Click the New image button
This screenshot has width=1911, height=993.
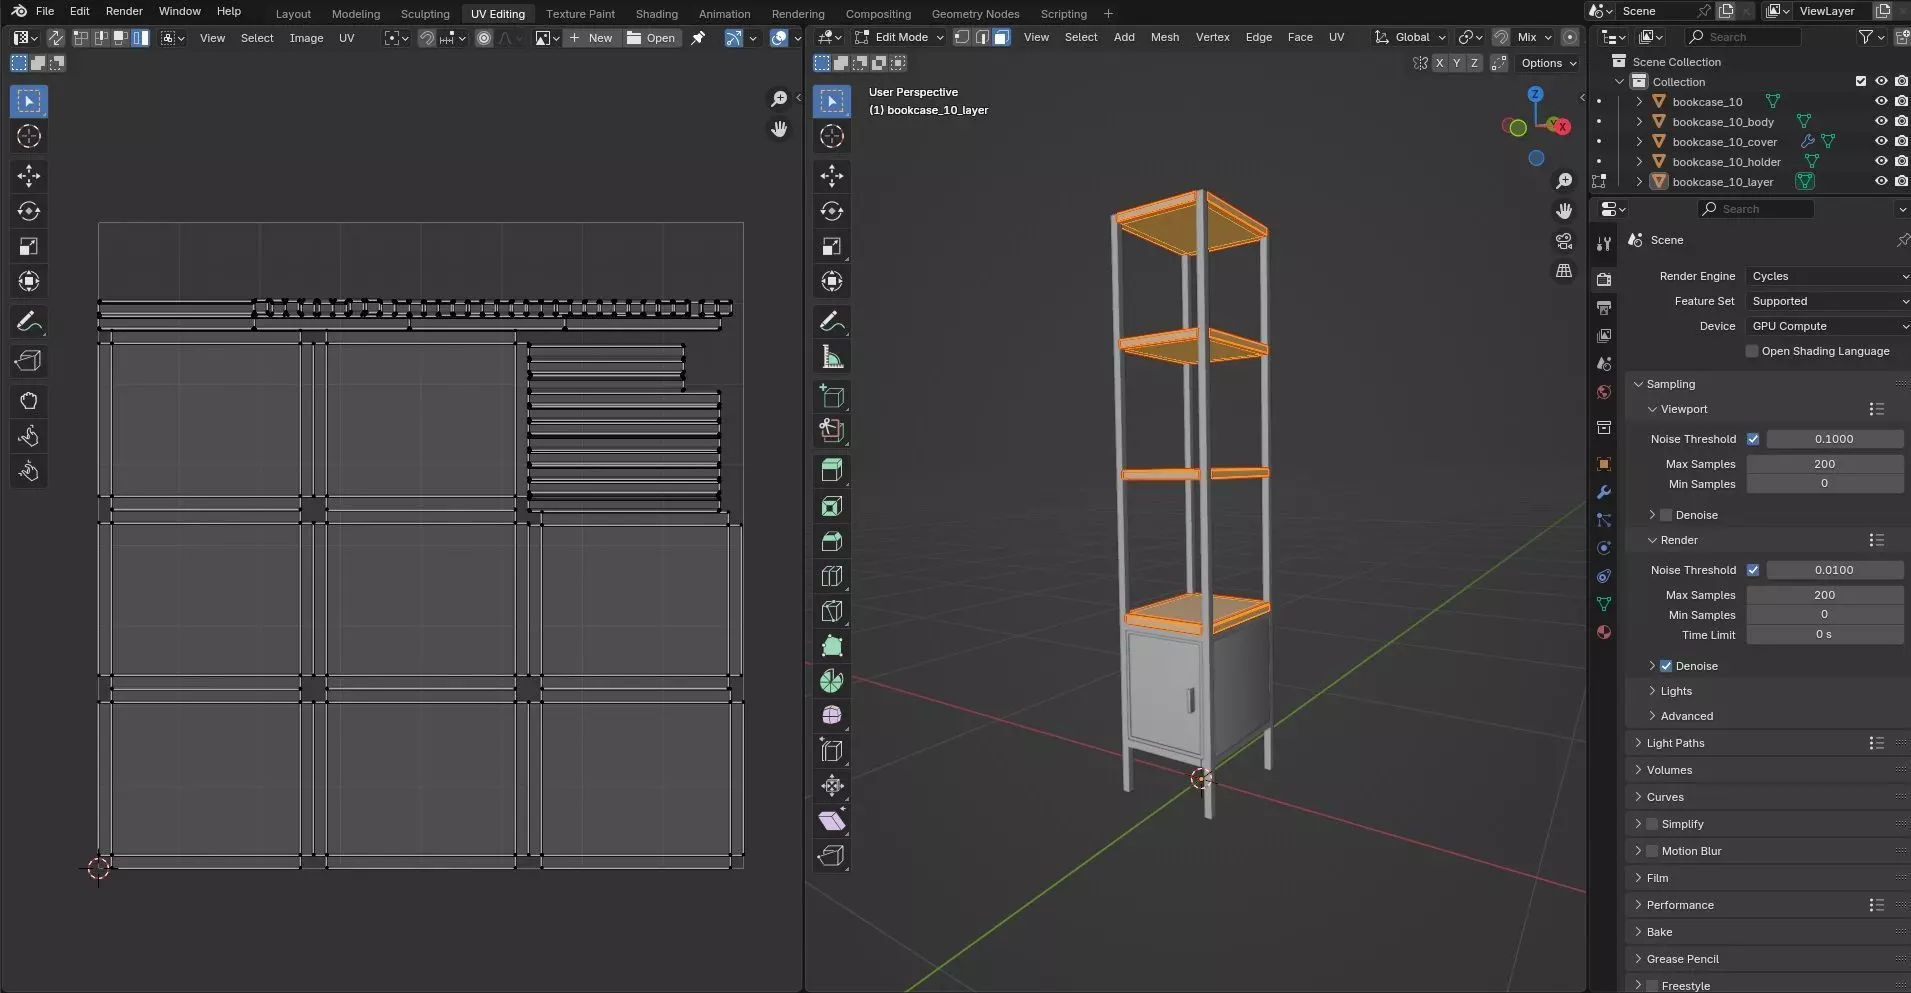pos(591,38)
